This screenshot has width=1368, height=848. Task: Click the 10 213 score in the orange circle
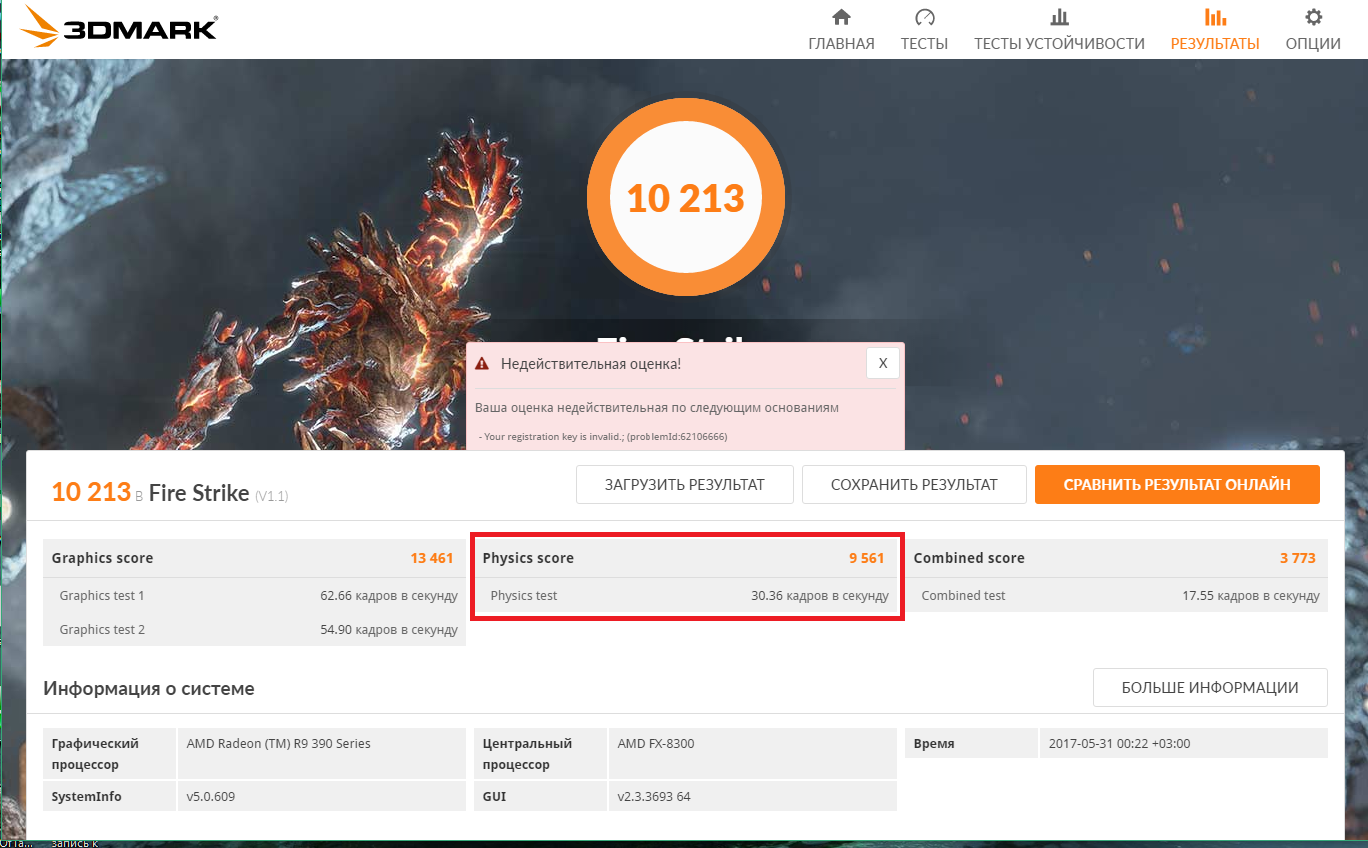[686, 198]
